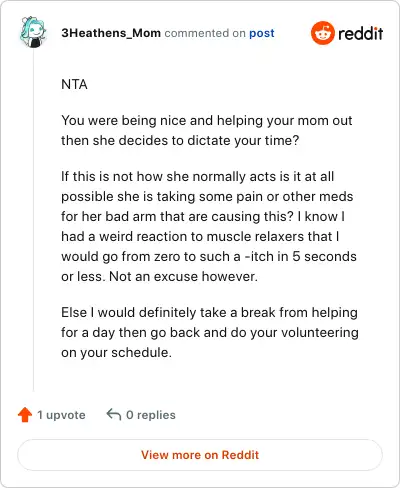
Task: Click the 3Heathens_Mom user avatar
Action: pyautogui.click(x=32, y=32)
